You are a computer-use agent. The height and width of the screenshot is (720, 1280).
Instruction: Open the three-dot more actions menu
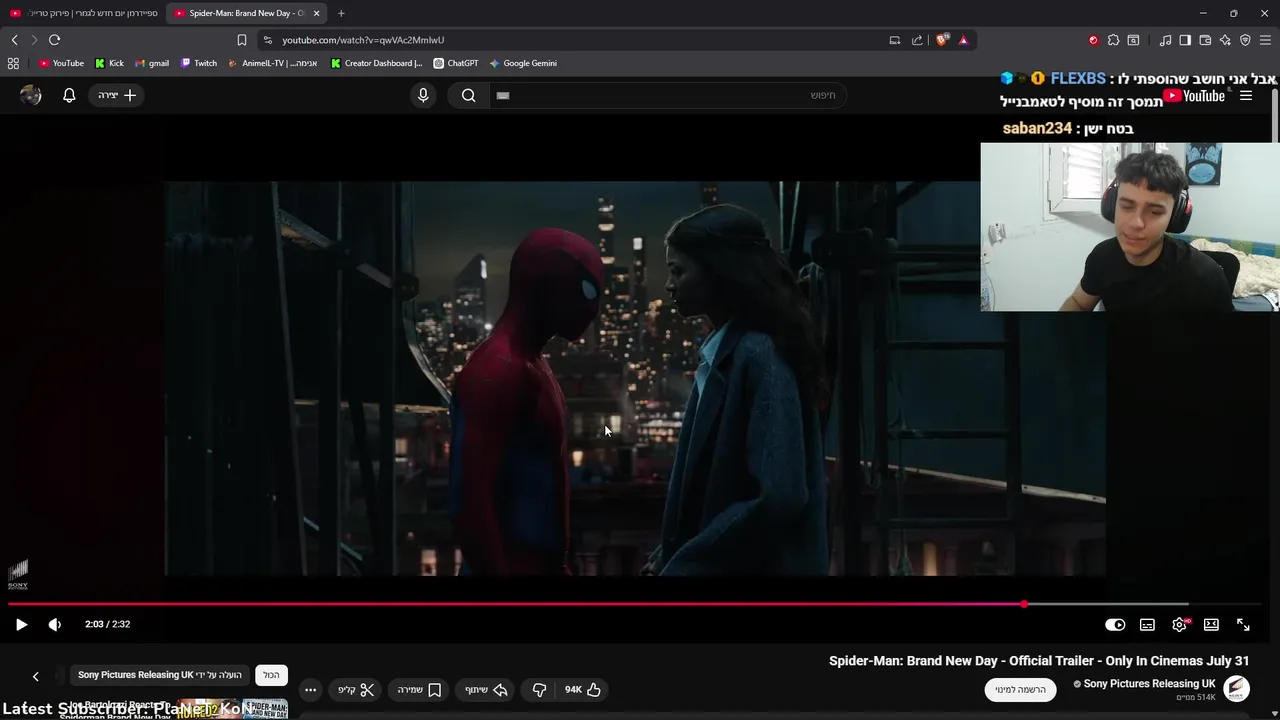[310, 689]
